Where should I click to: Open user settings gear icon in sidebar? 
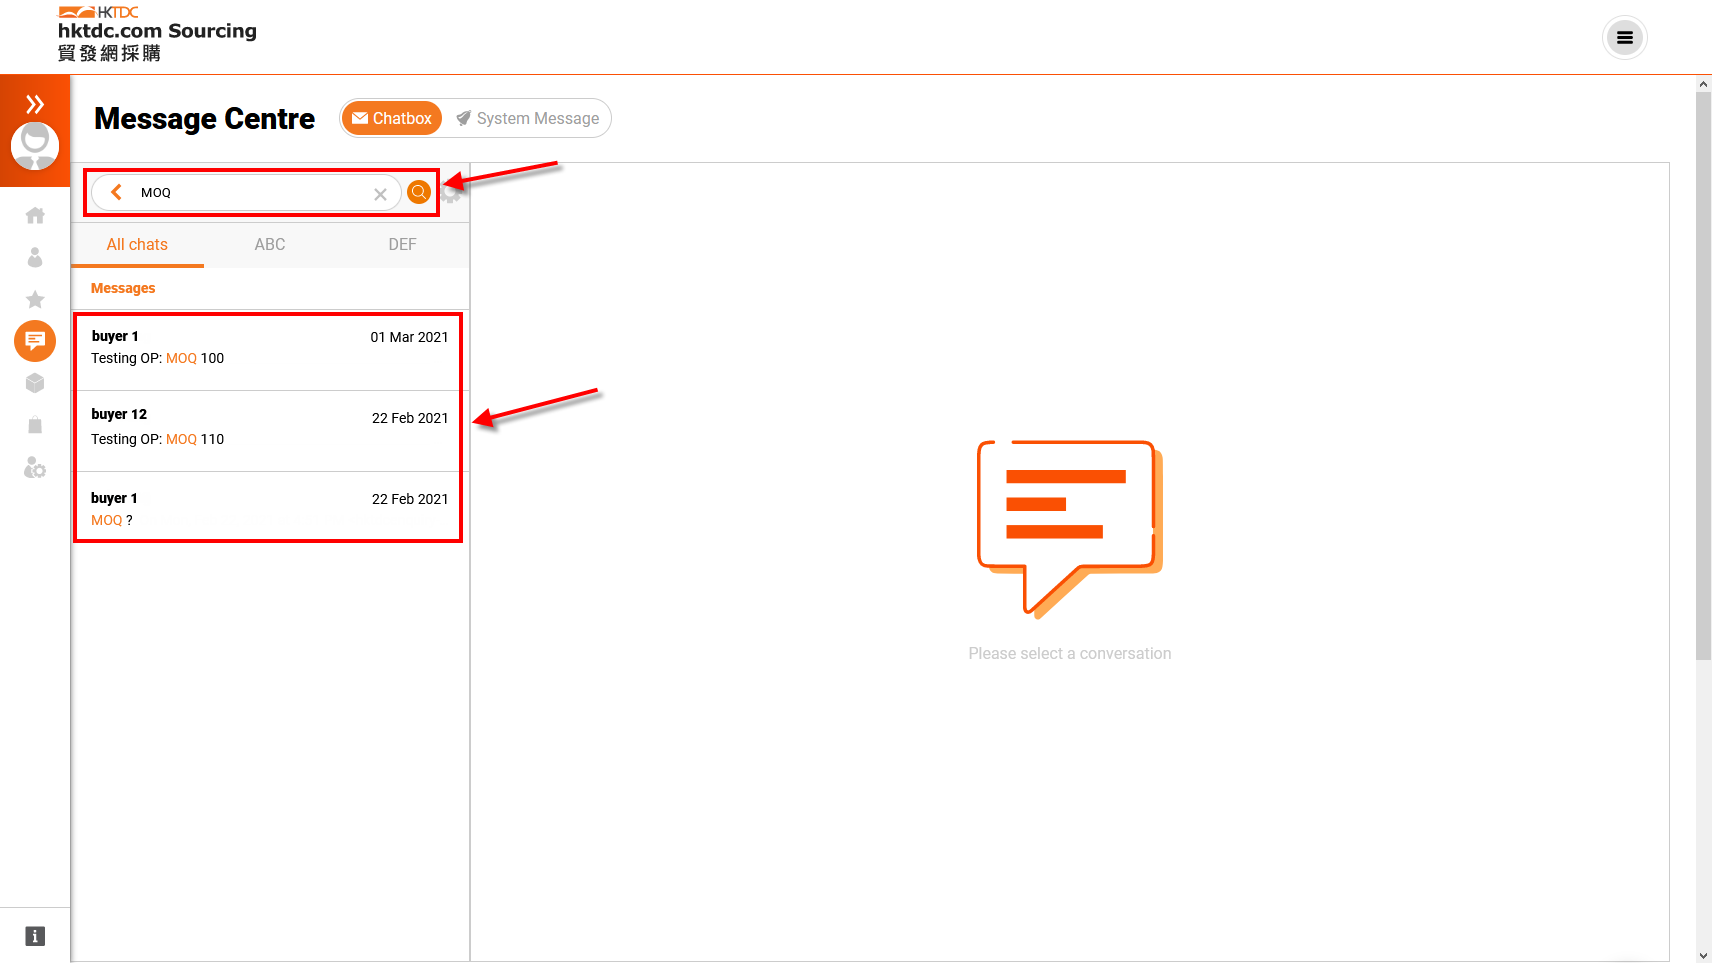(35, 468)
